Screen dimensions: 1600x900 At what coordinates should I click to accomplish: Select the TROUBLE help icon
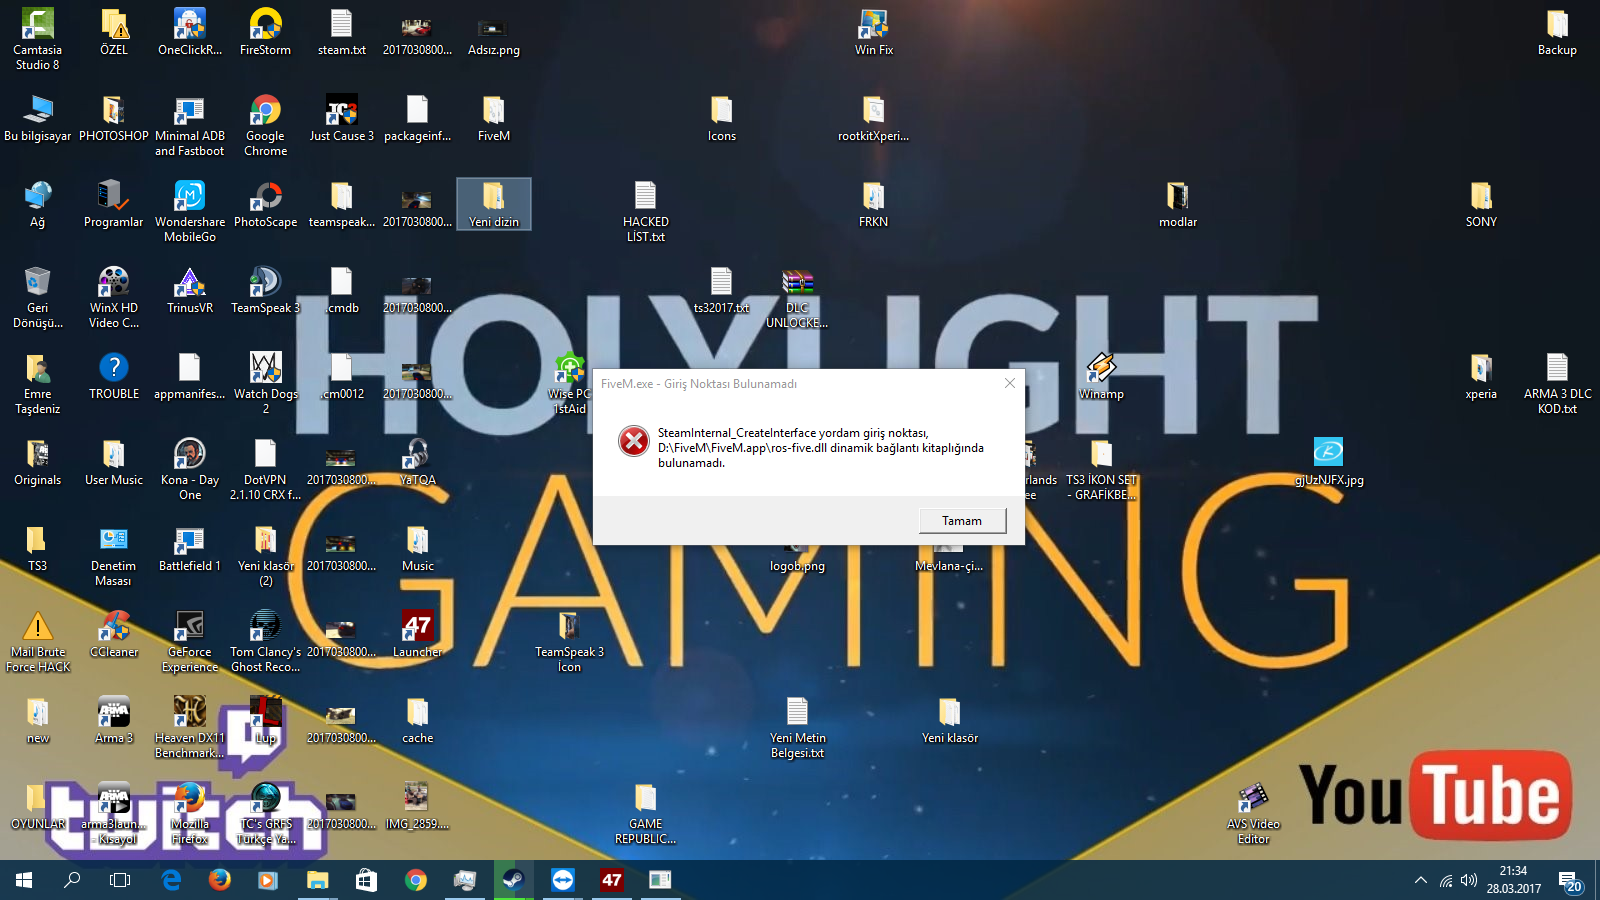tap(114, 377)
